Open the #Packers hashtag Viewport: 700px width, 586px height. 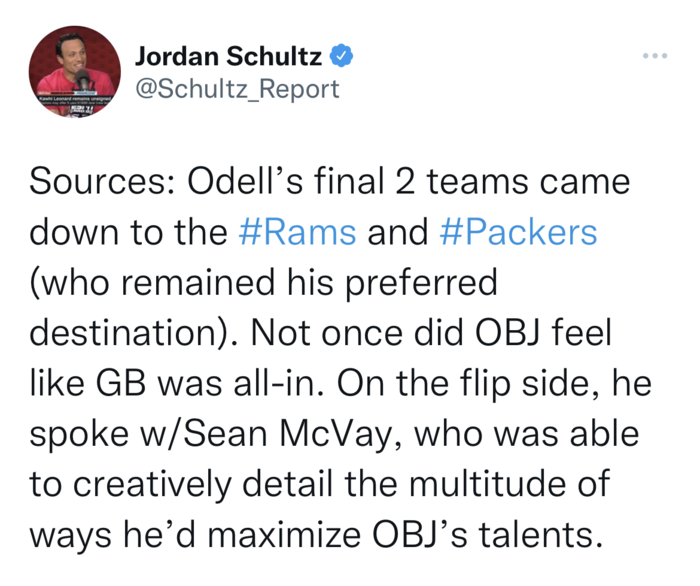(518, 232)
